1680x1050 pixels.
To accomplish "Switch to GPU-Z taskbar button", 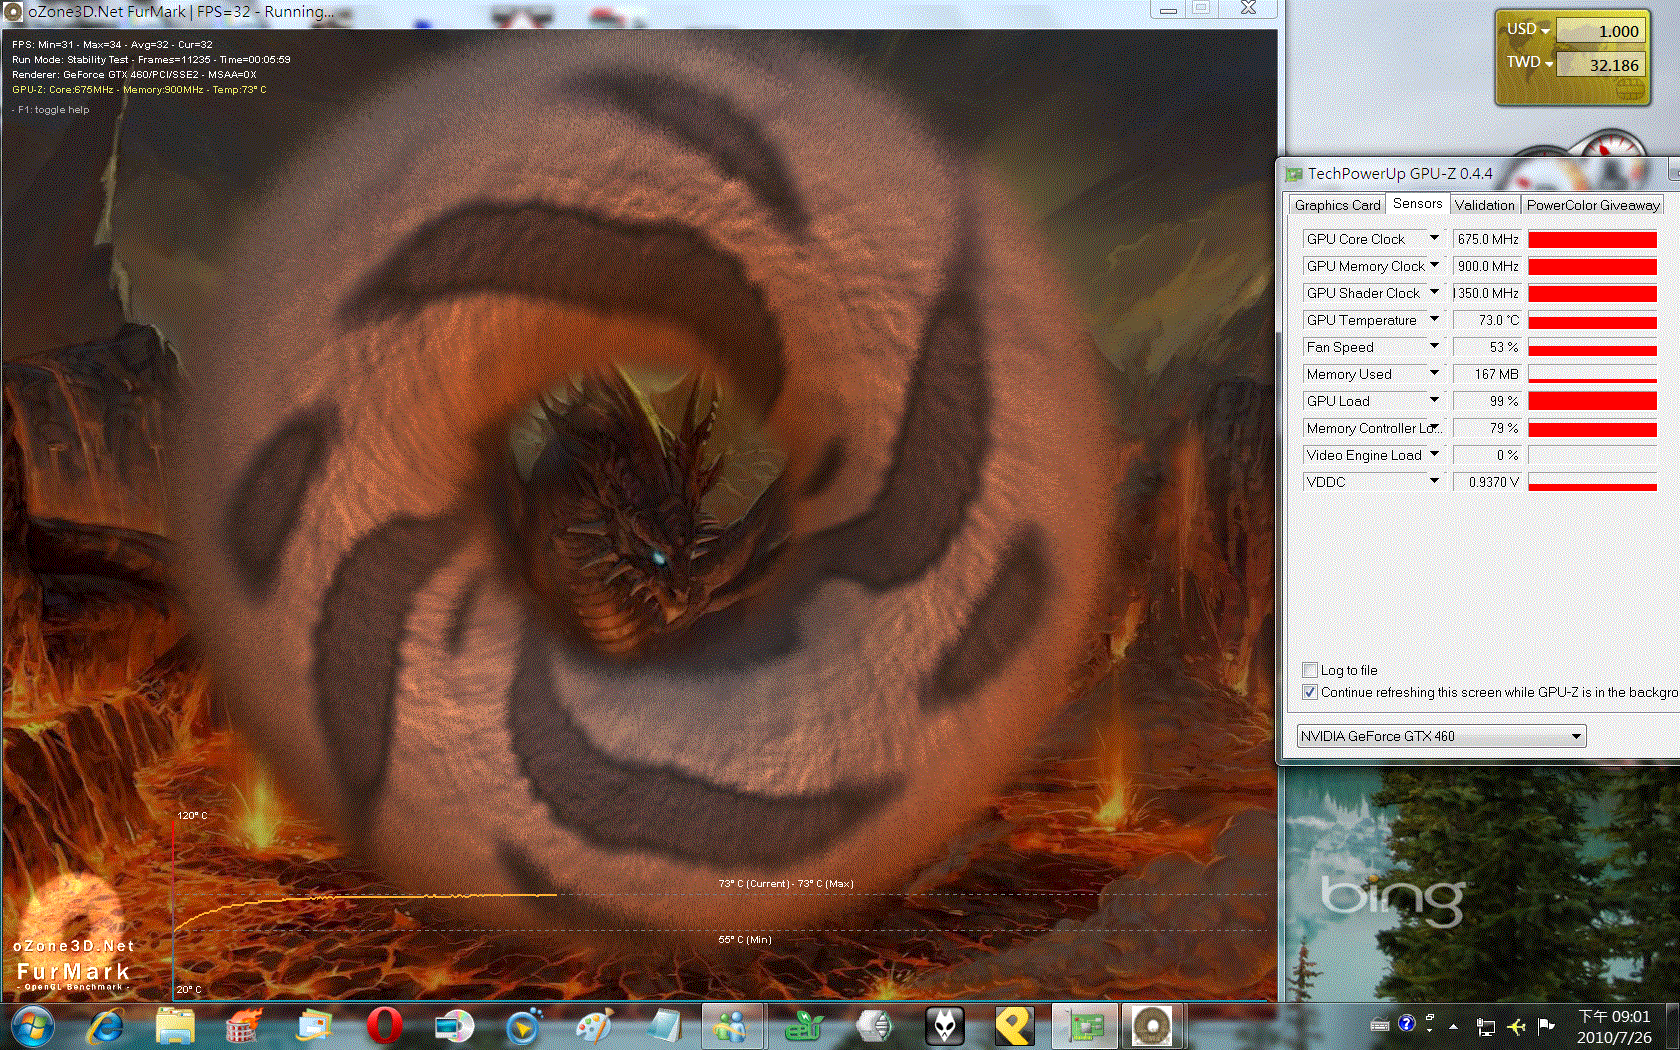I will (x=1084, y=1026).
